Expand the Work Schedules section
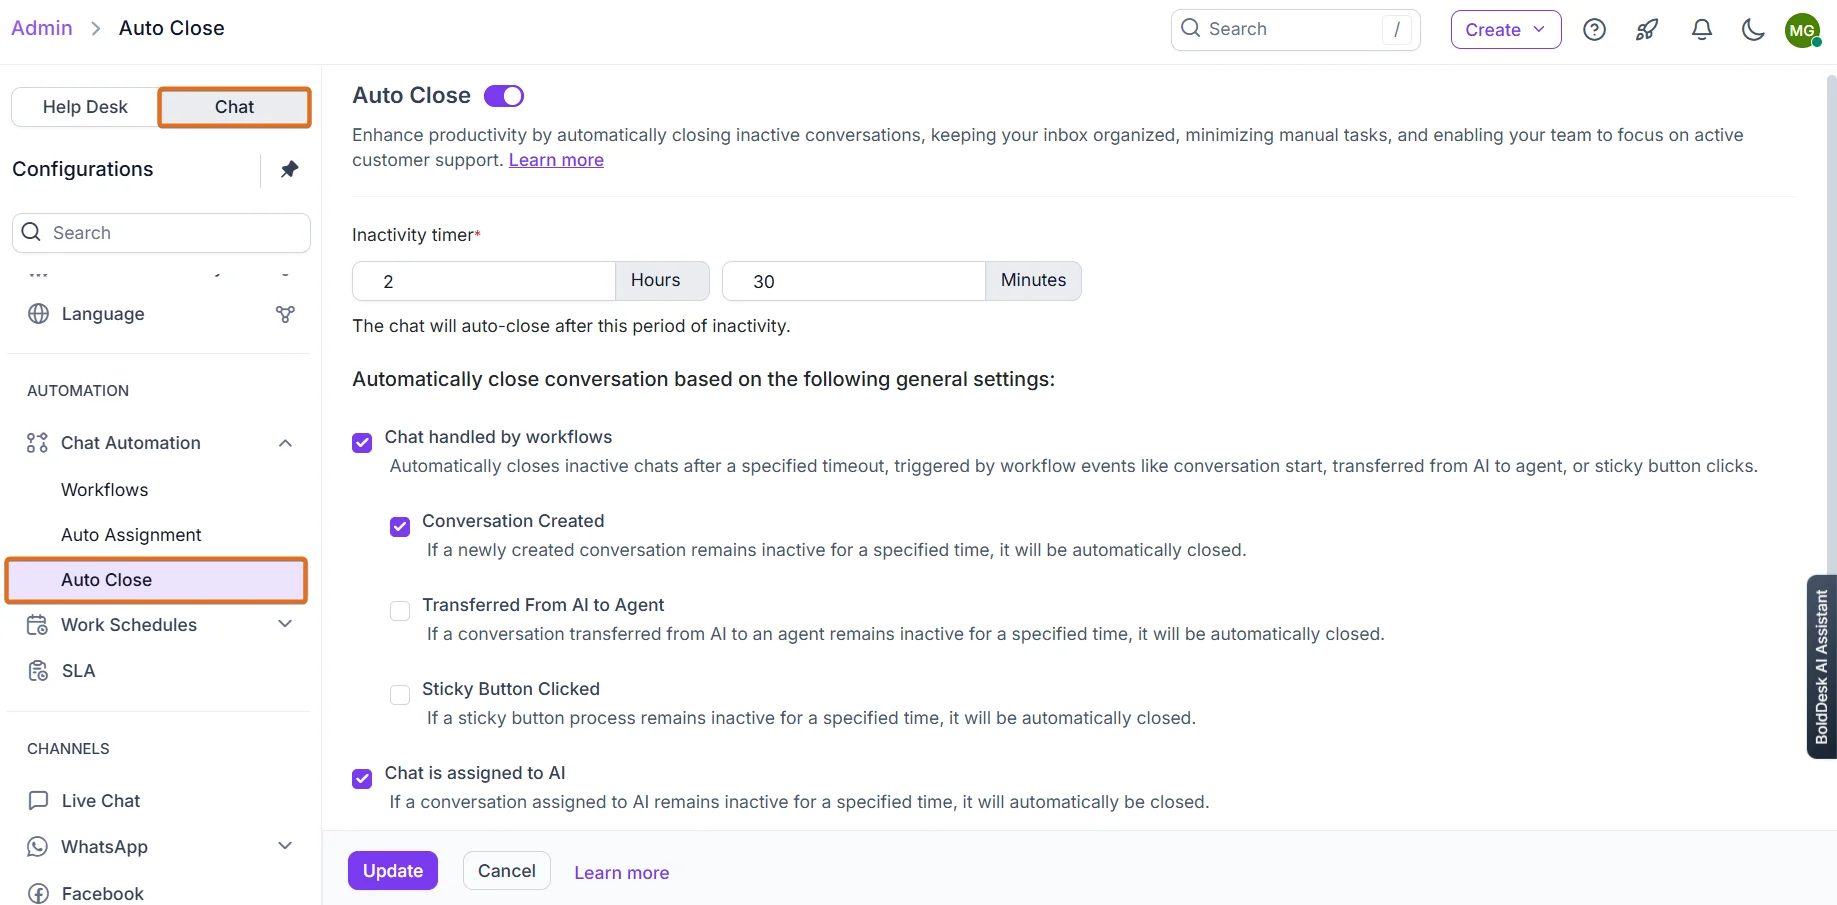Screen dimensions: 1837x905 tap(285, 625)
